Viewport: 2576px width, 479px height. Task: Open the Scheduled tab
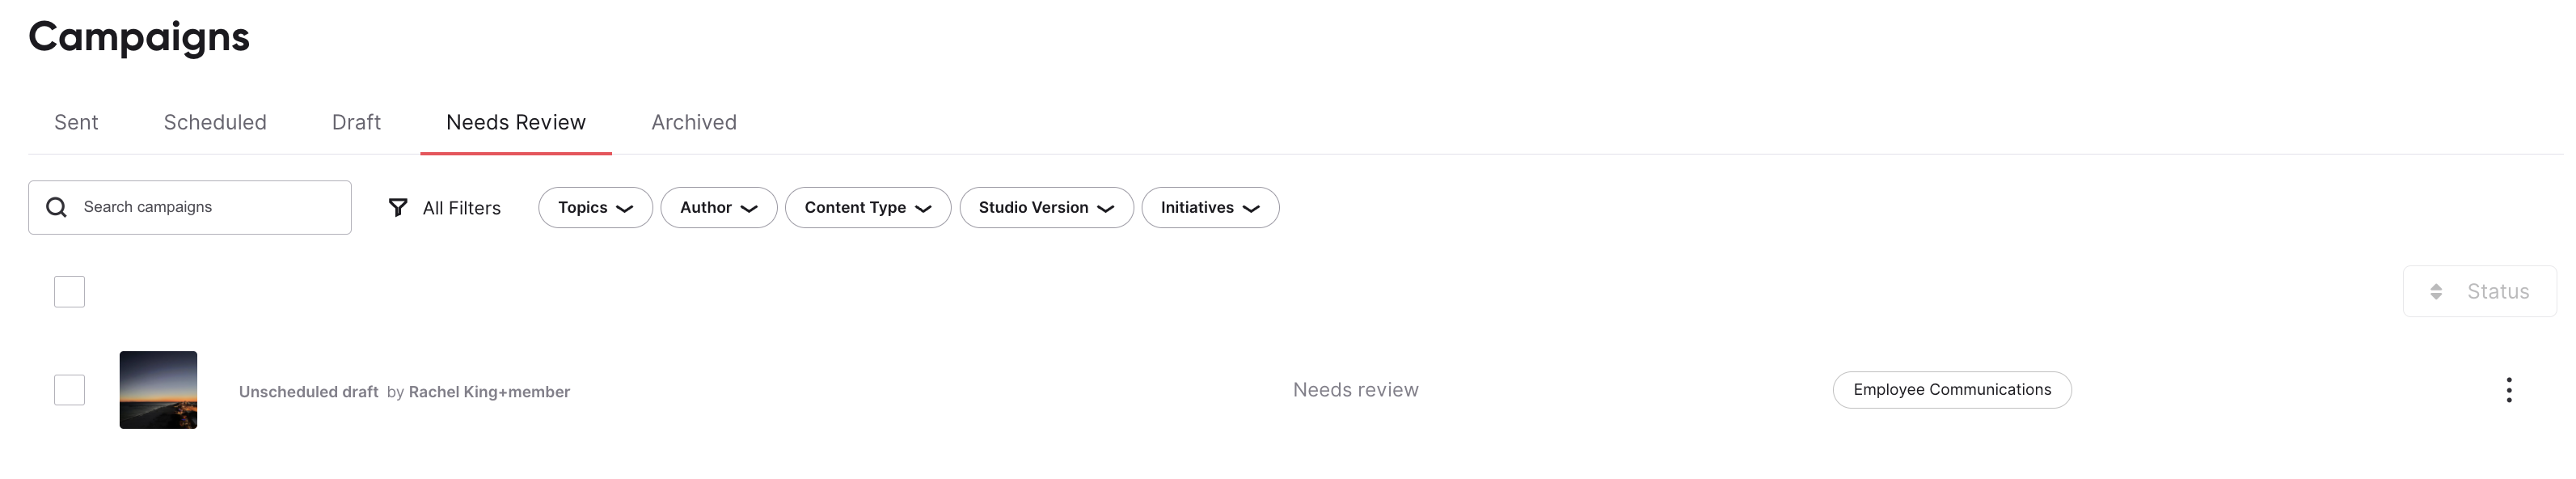[215, 122]
